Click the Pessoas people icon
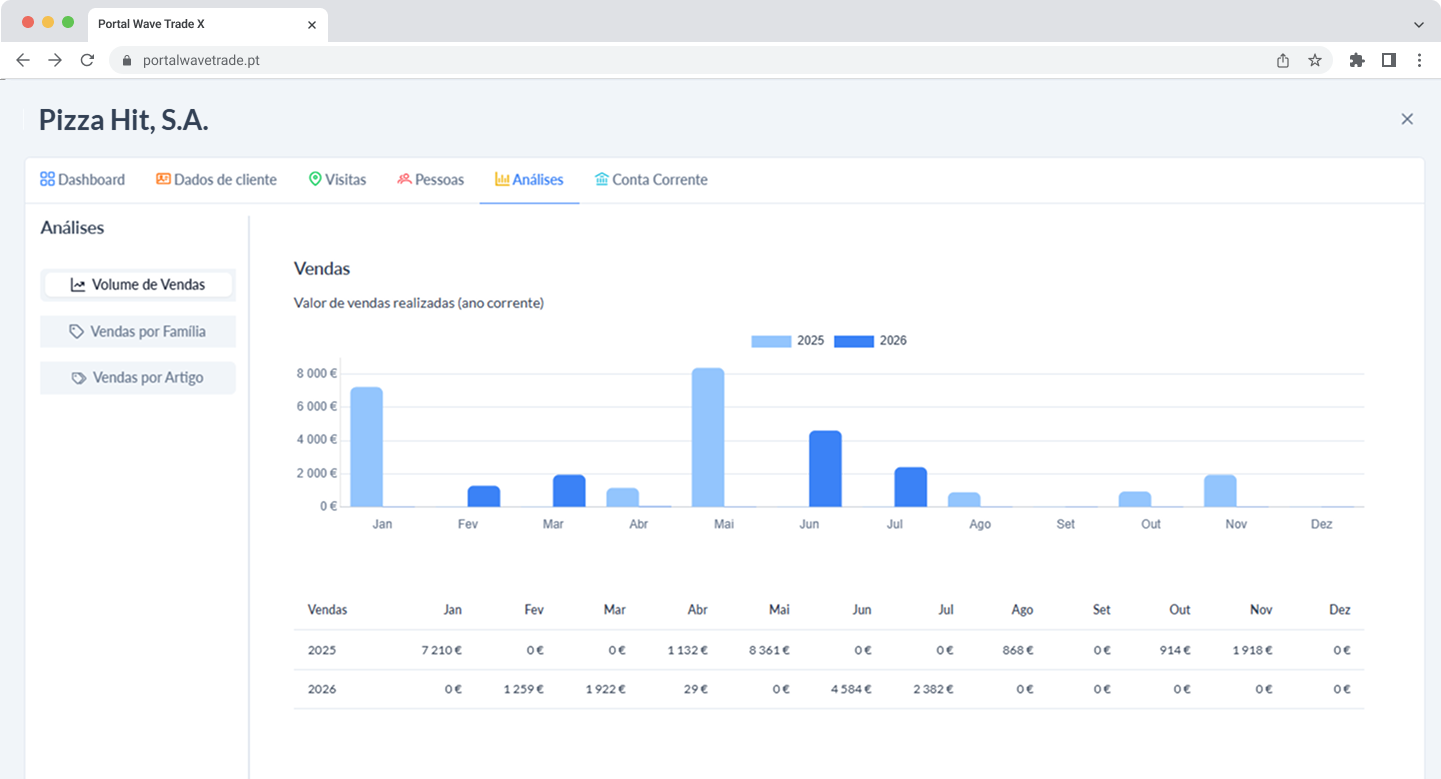Screen dimensions: 1441x779 [404, 180]
